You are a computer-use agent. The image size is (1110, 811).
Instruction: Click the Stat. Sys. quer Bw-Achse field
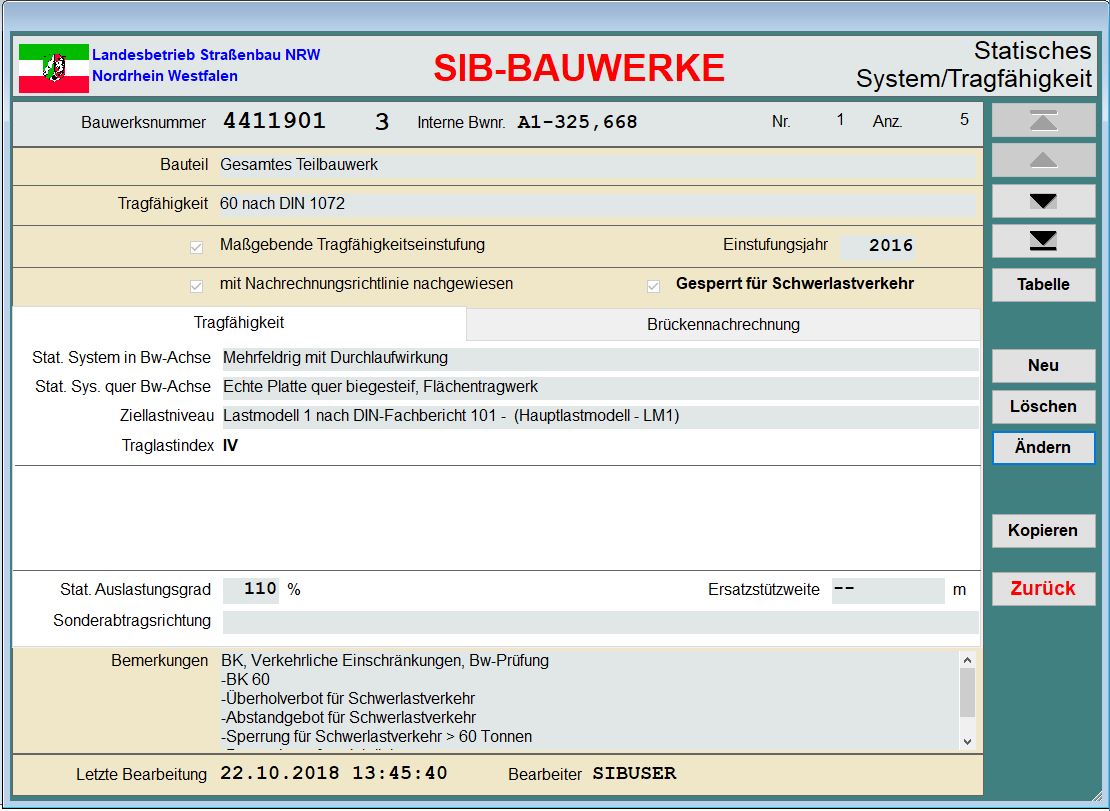coord(600,387)
